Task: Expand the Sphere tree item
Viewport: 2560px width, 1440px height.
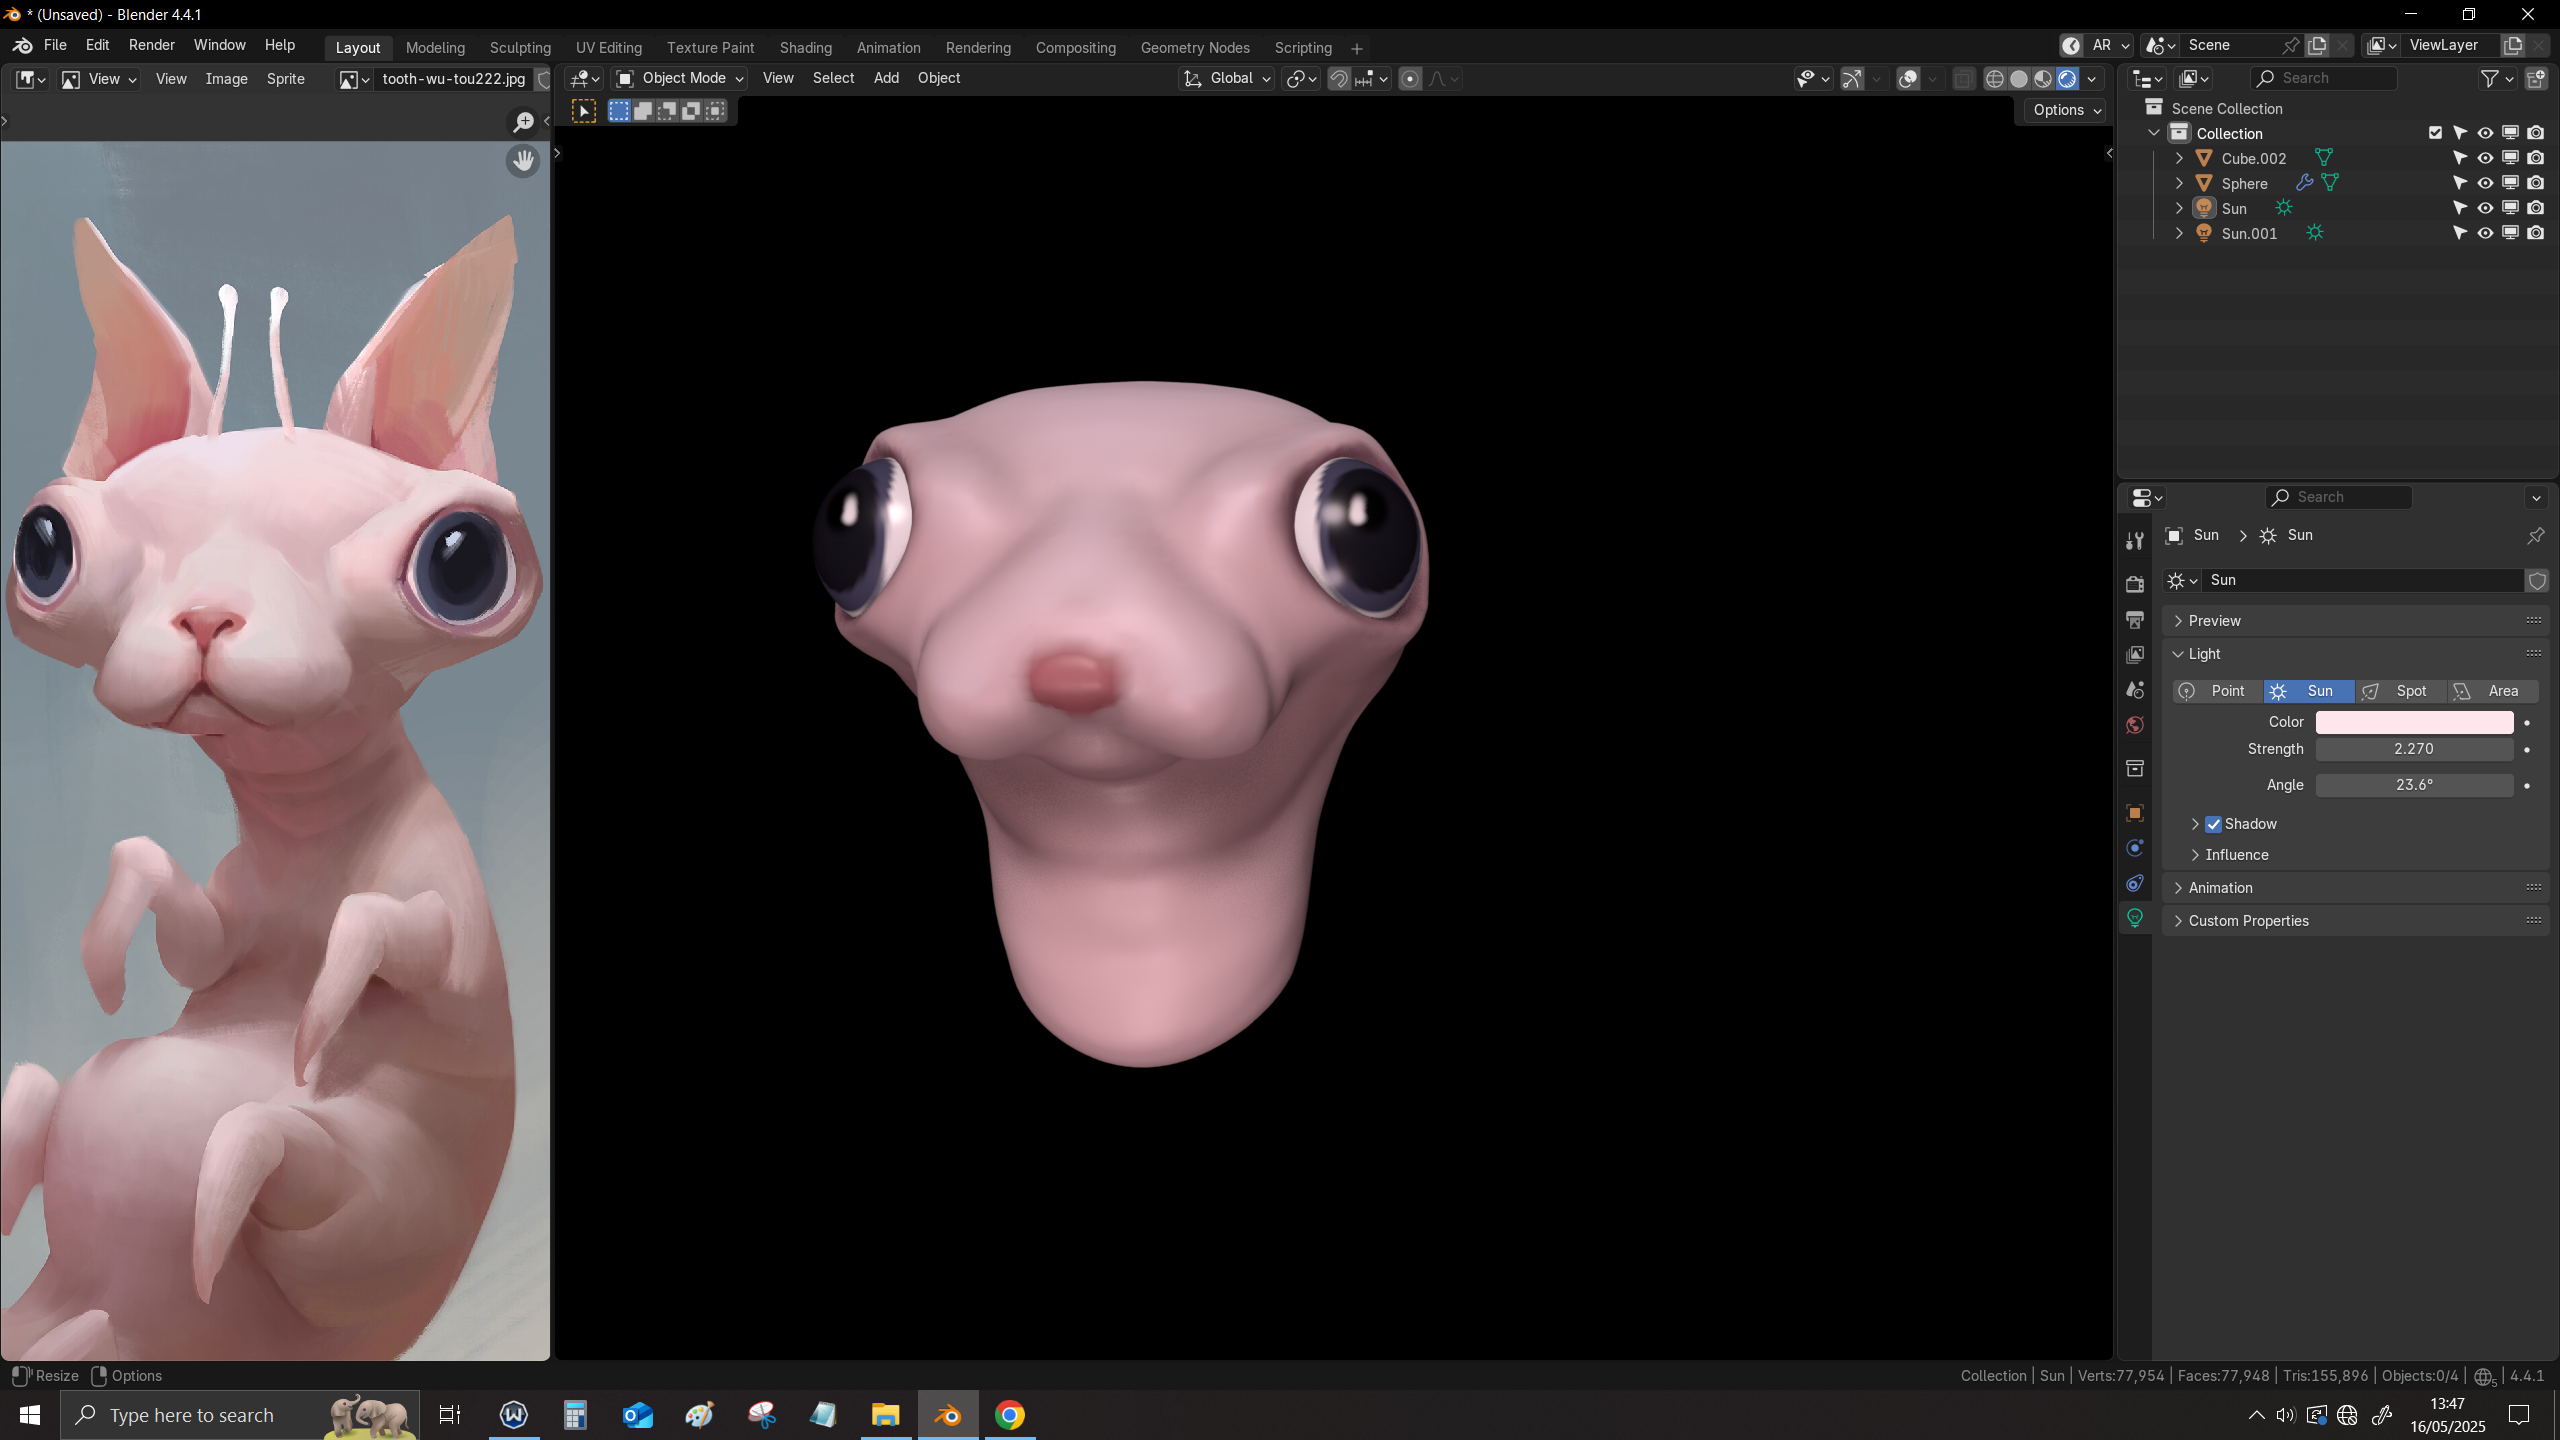Action: coord(2179,183)
